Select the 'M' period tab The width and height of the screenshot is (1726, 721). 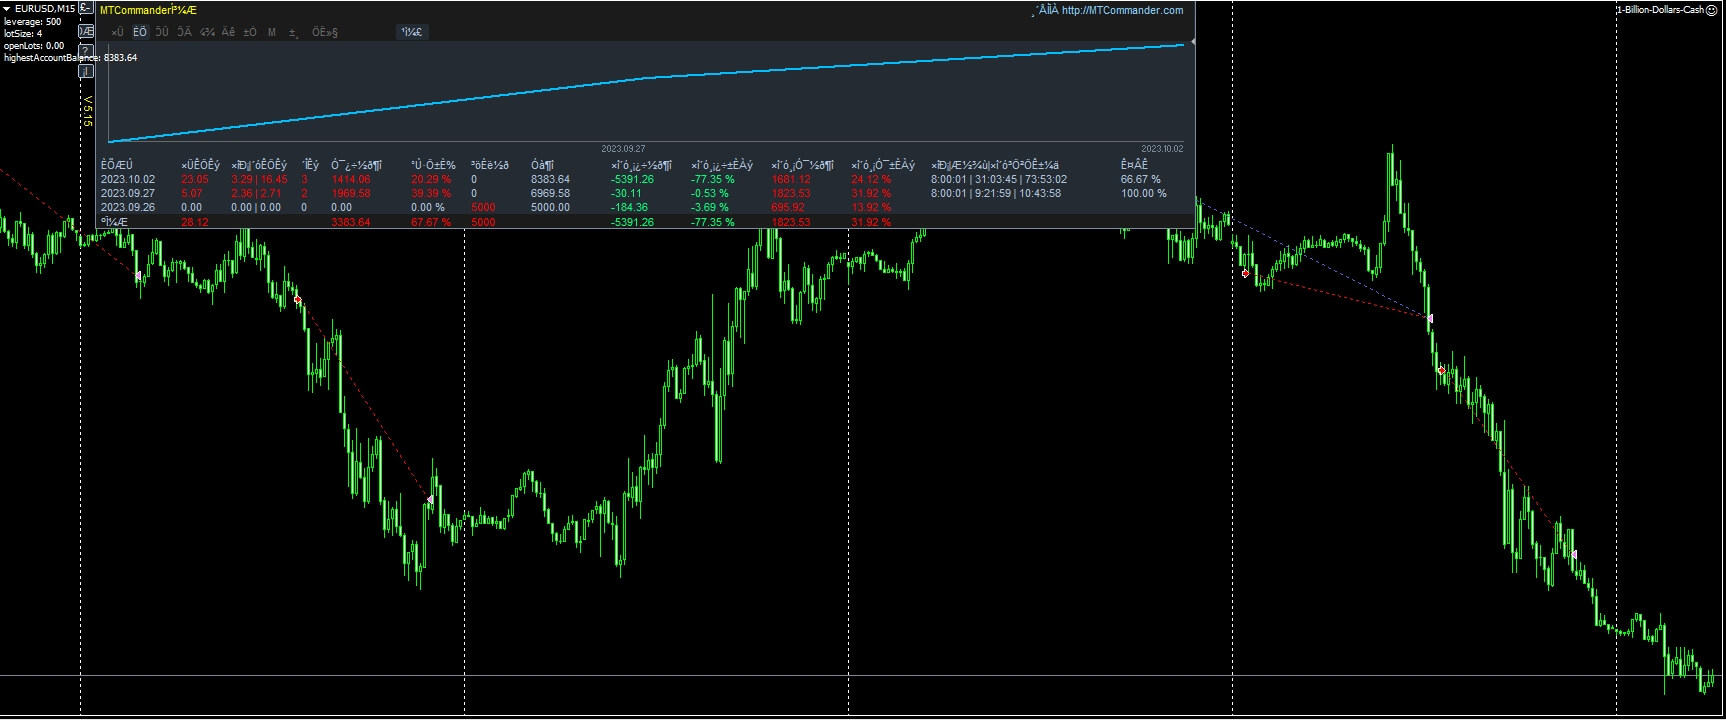click(271, 32)
